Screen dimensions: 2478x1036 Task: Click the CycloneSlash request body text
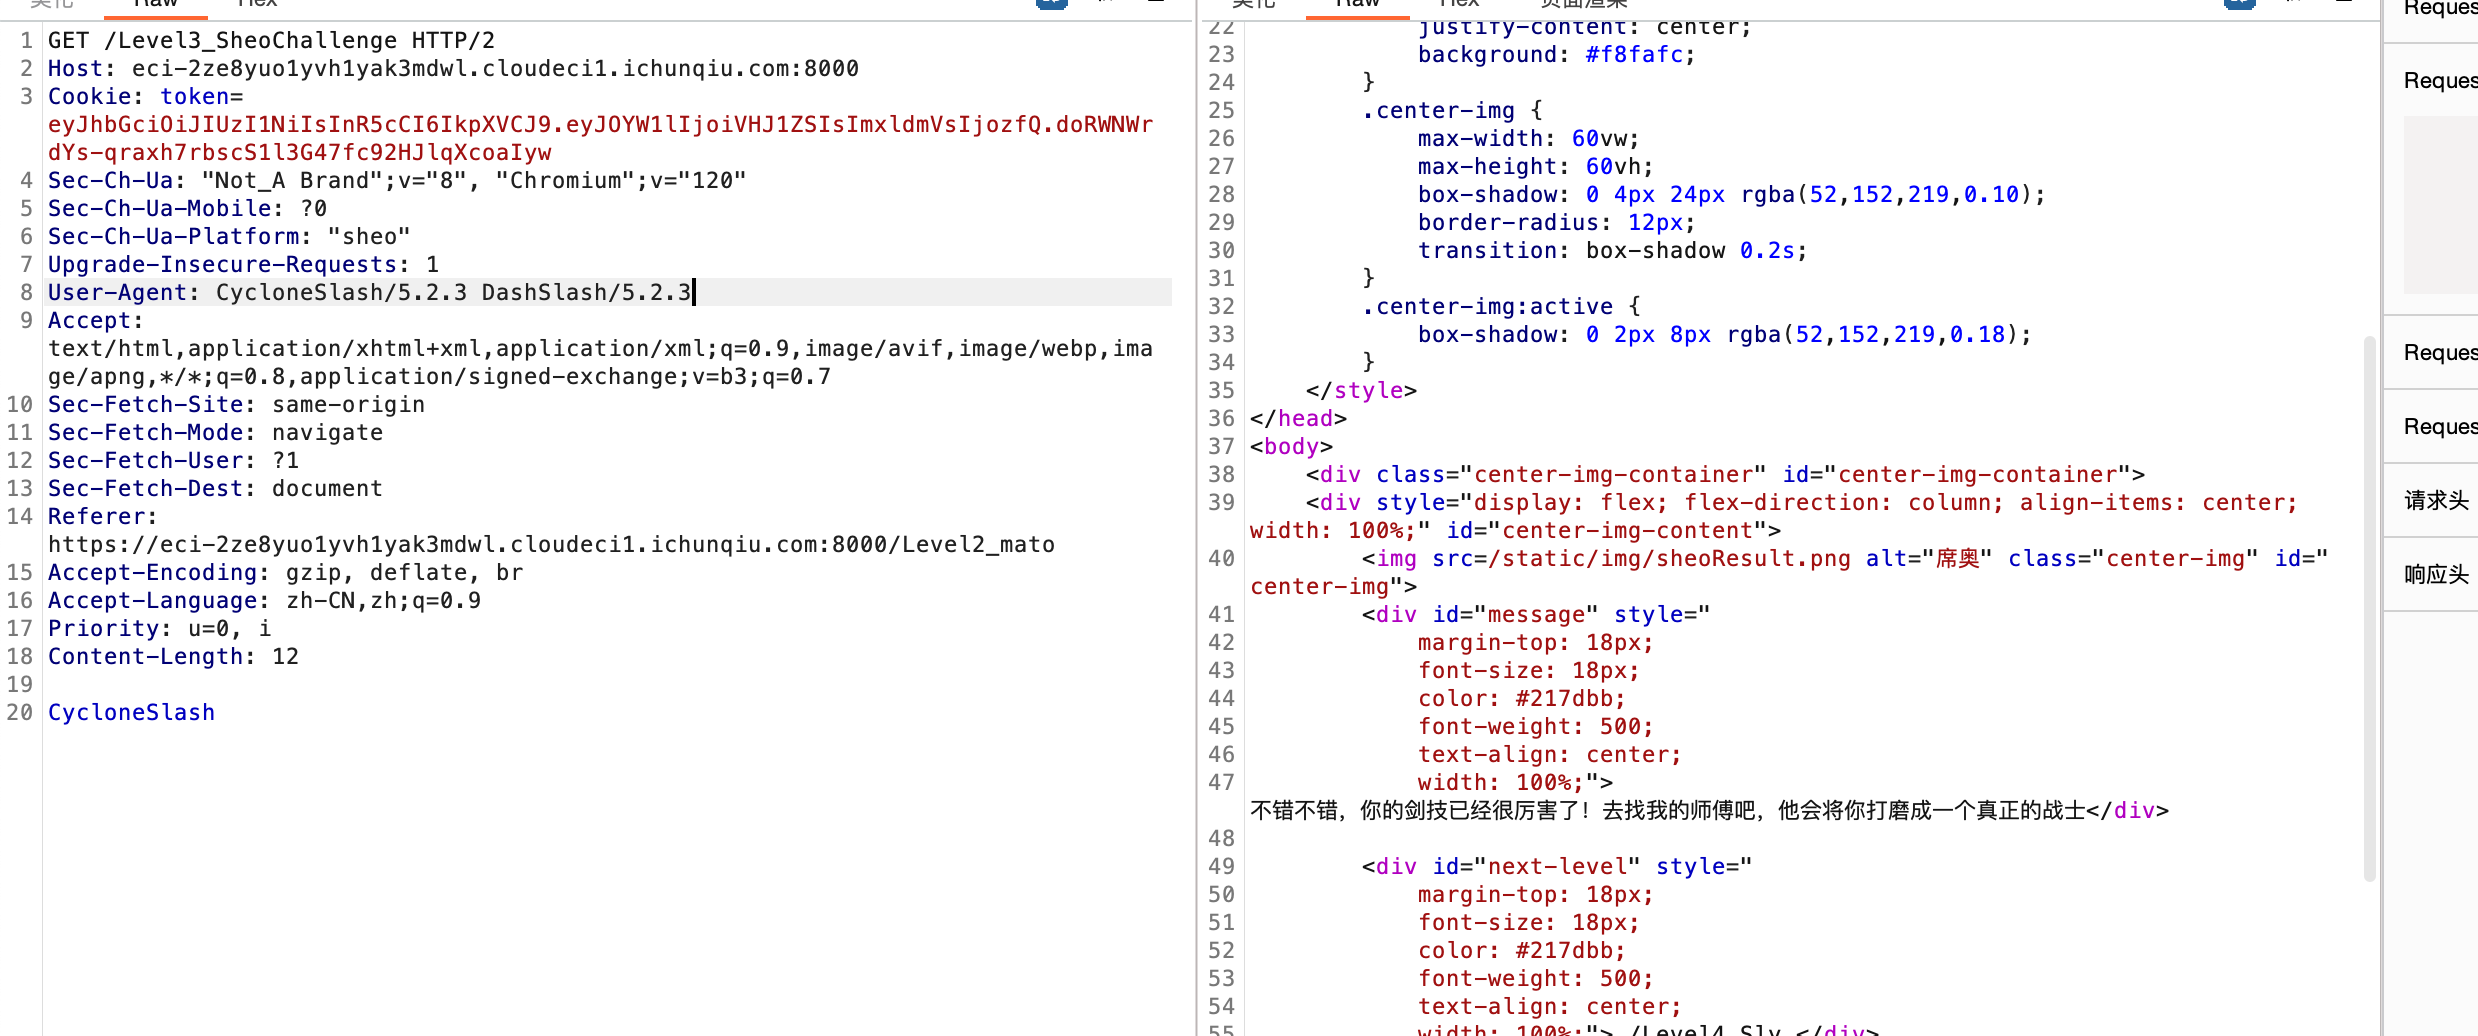click(131, 712)
